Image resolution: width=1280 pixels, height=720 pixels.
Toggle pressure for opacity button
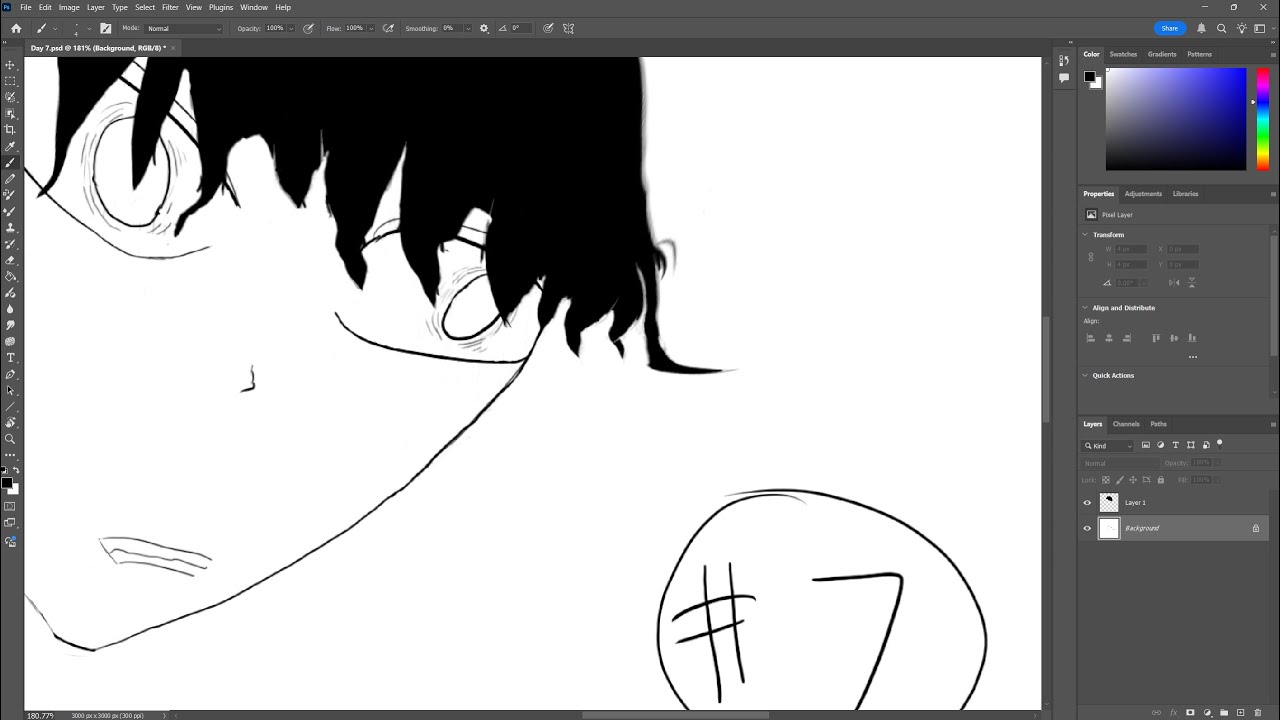coord(307,28)
